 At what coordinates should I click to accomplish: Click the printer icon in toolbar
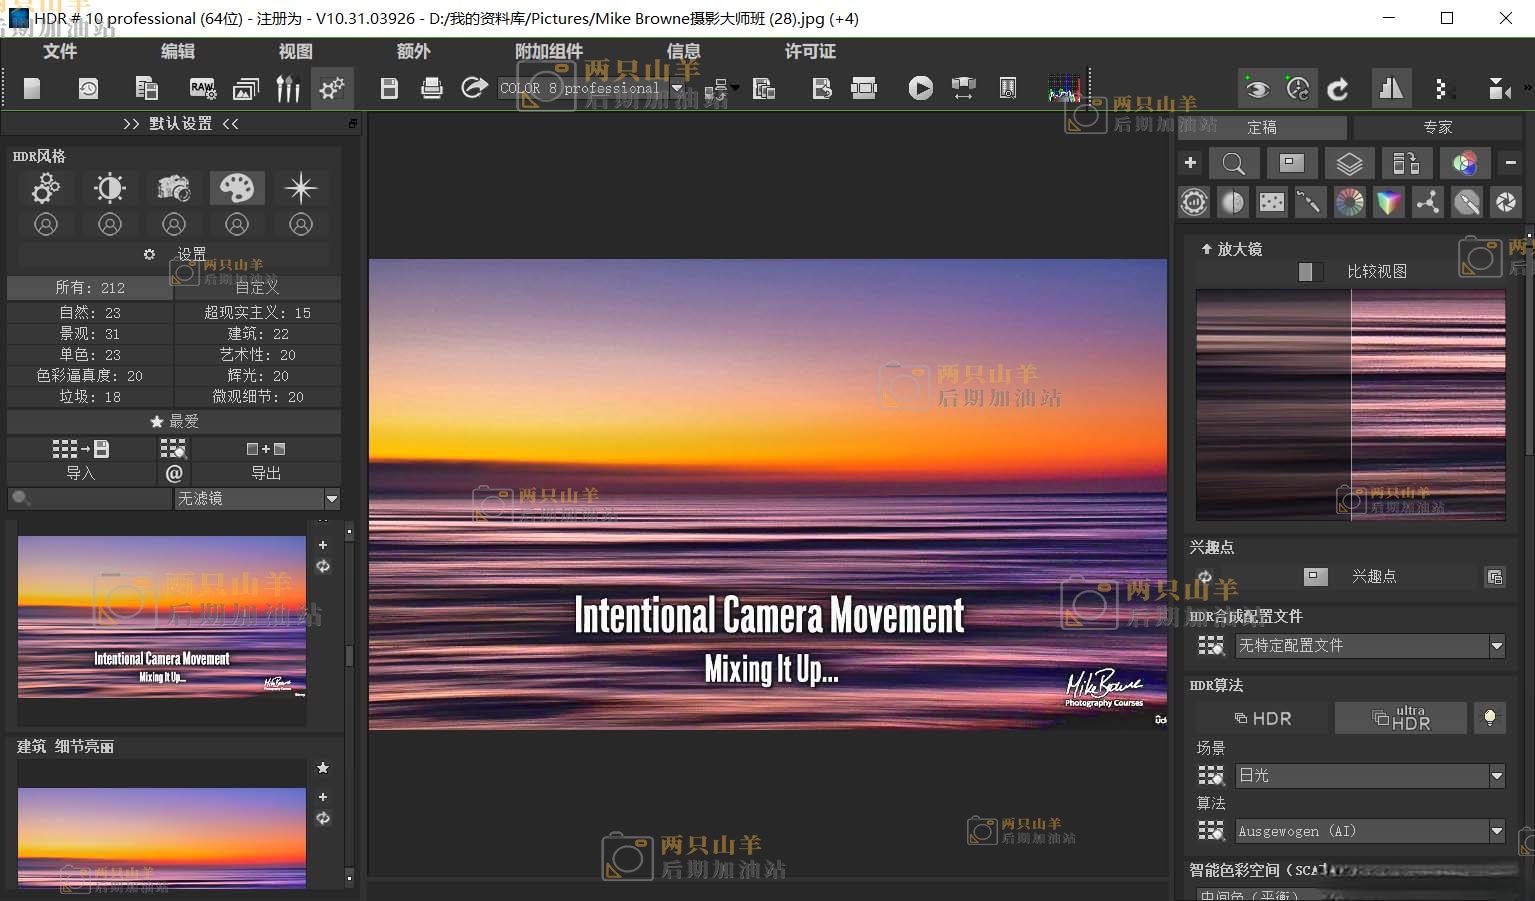(432, 89)
